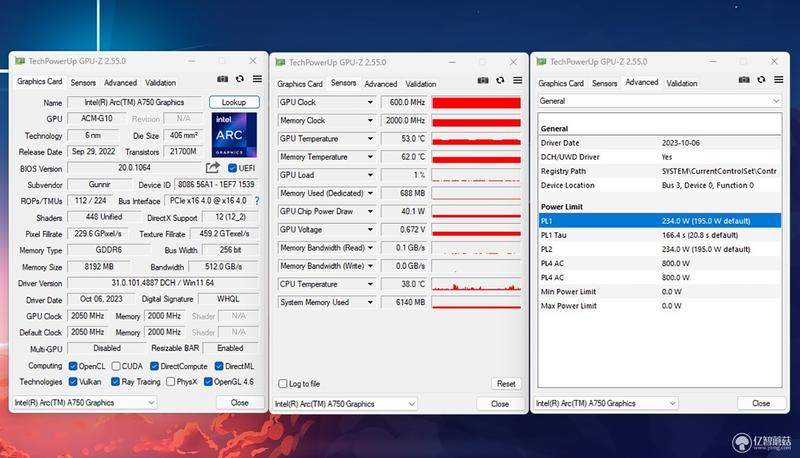
Task: Switch to Graphics Card tab in Advanced window
Action: [561, 83]
